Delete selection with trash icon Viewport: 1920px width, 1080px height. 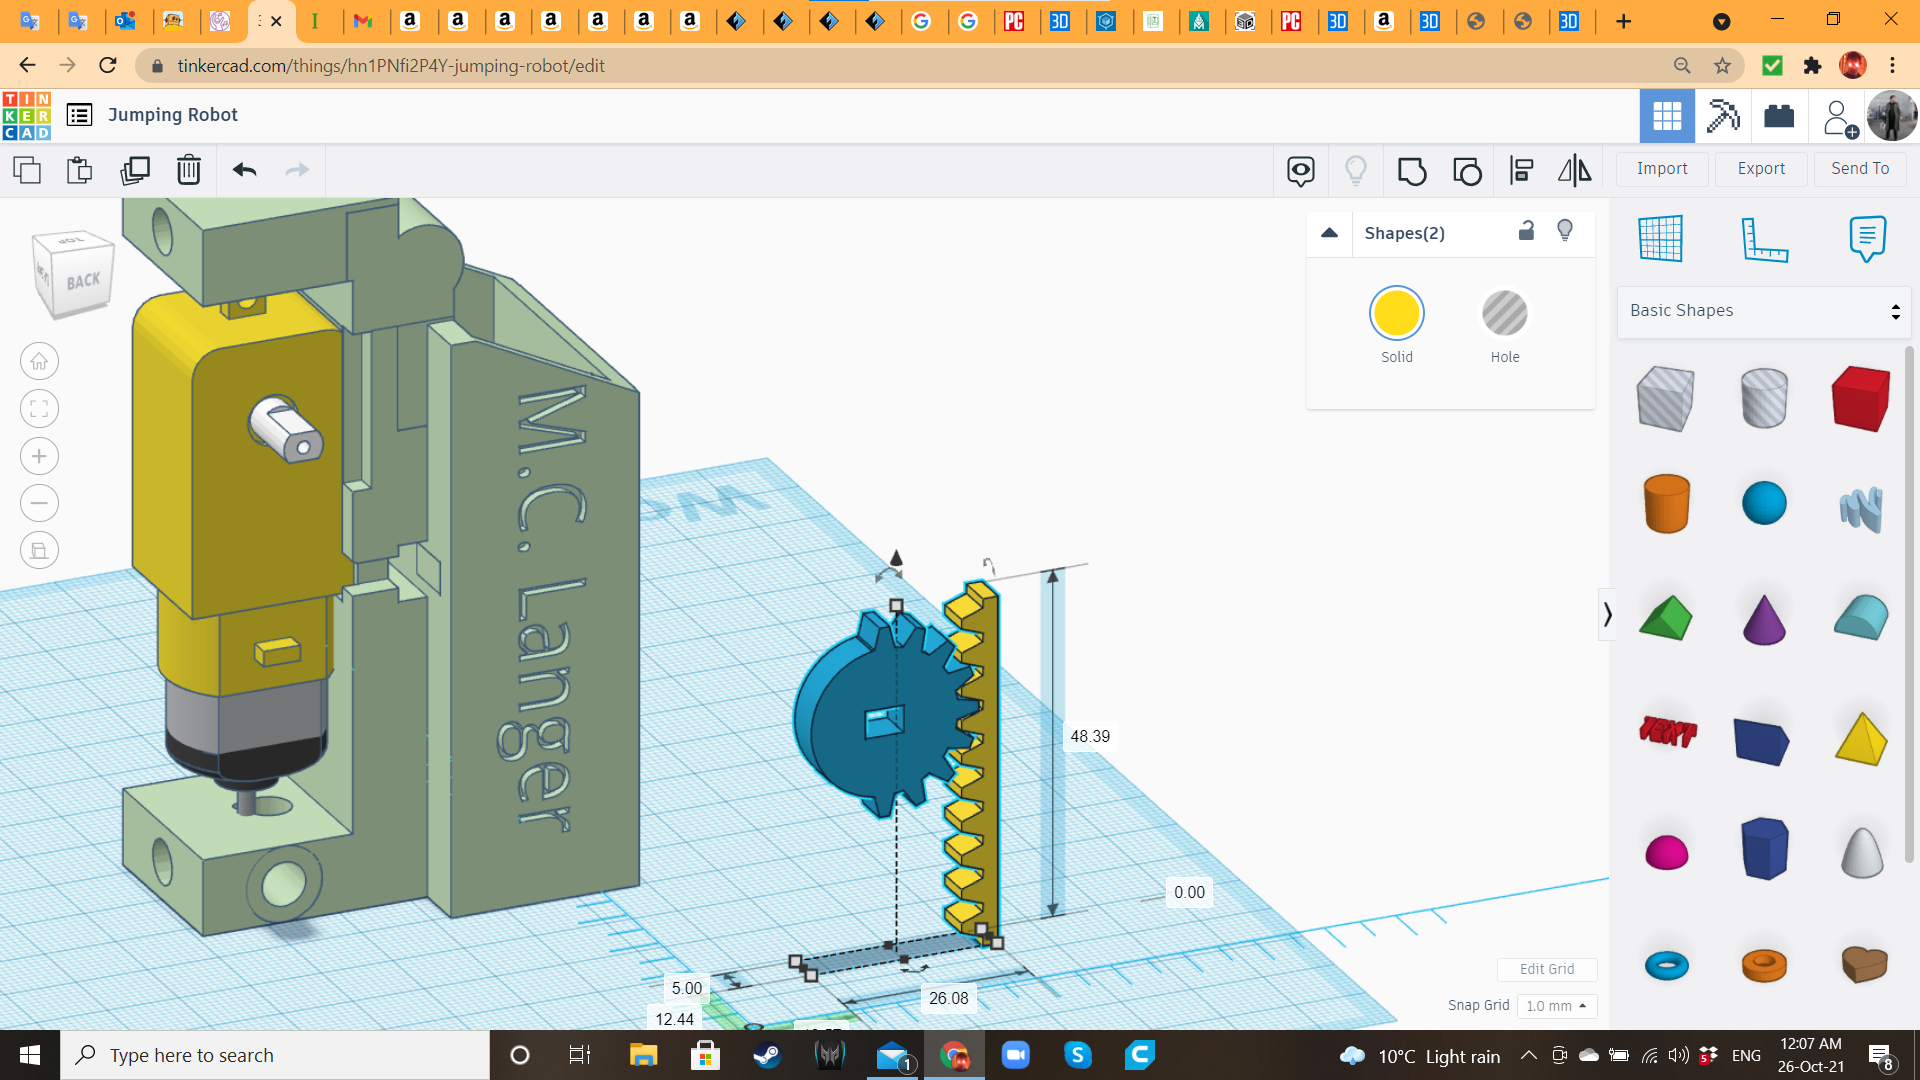pos(188,171)
